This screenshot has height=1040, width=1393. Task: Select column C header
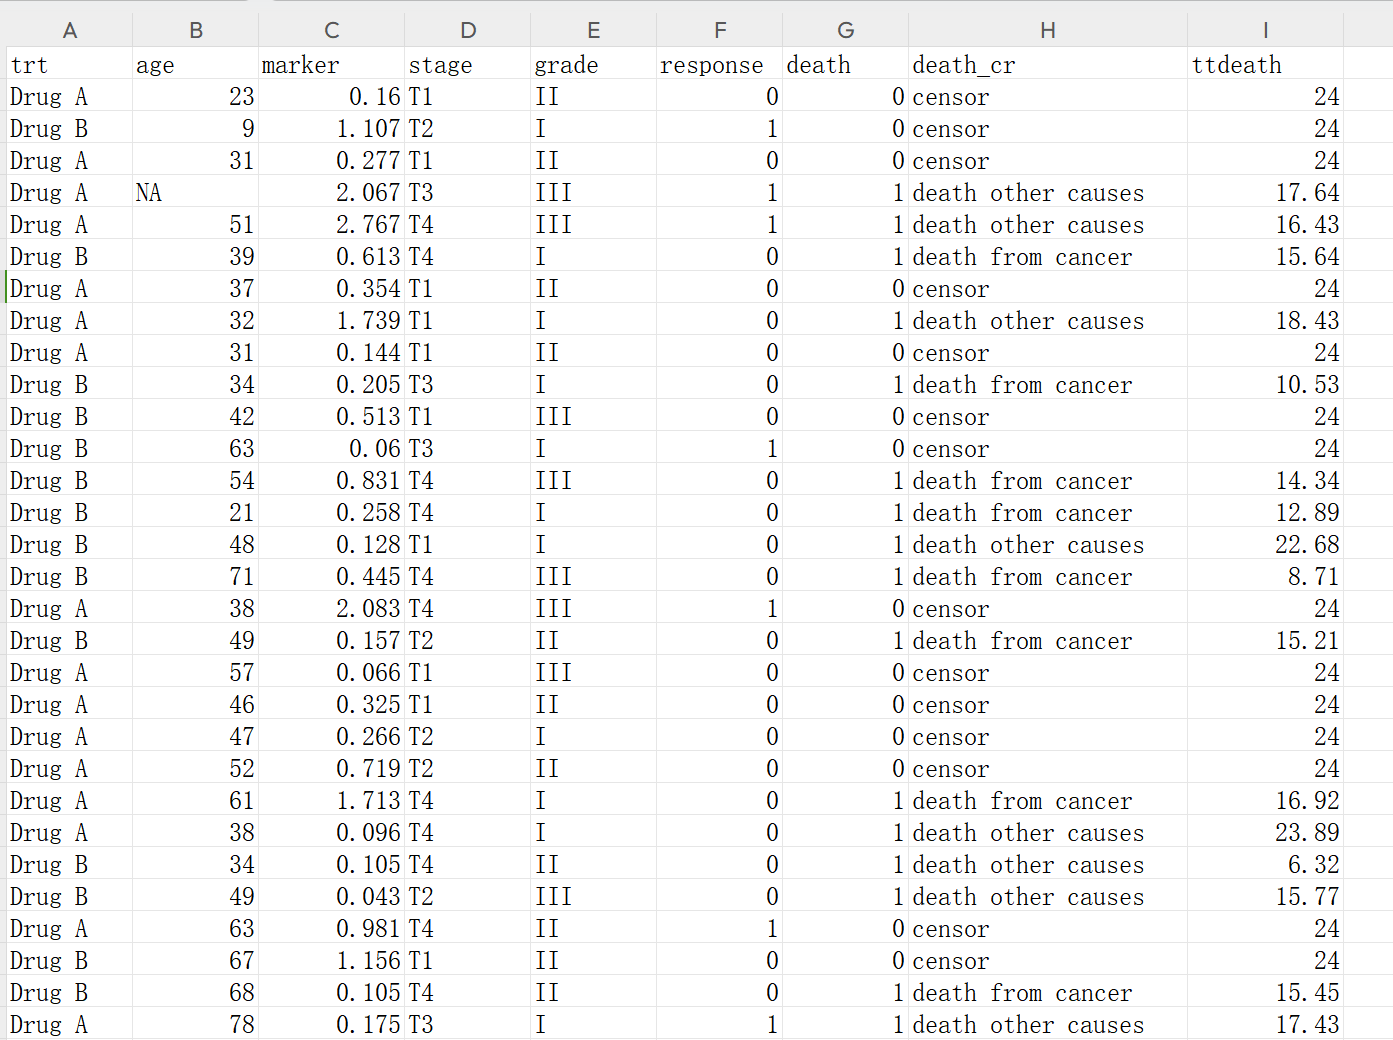tap(331, 30)
